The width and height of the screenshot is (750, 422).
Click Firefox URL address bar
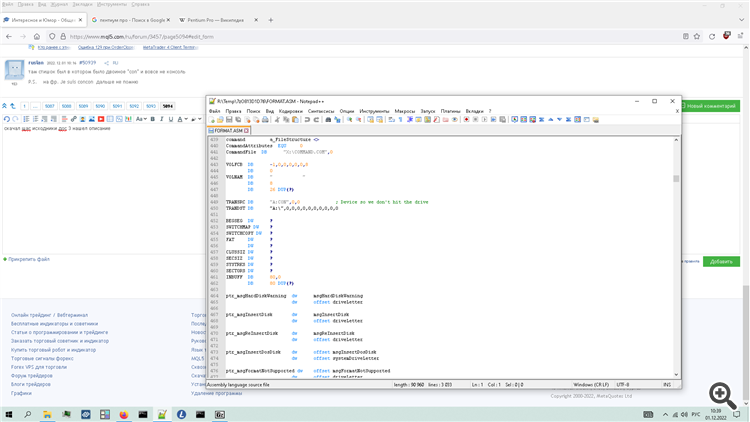tap(373, 36)
